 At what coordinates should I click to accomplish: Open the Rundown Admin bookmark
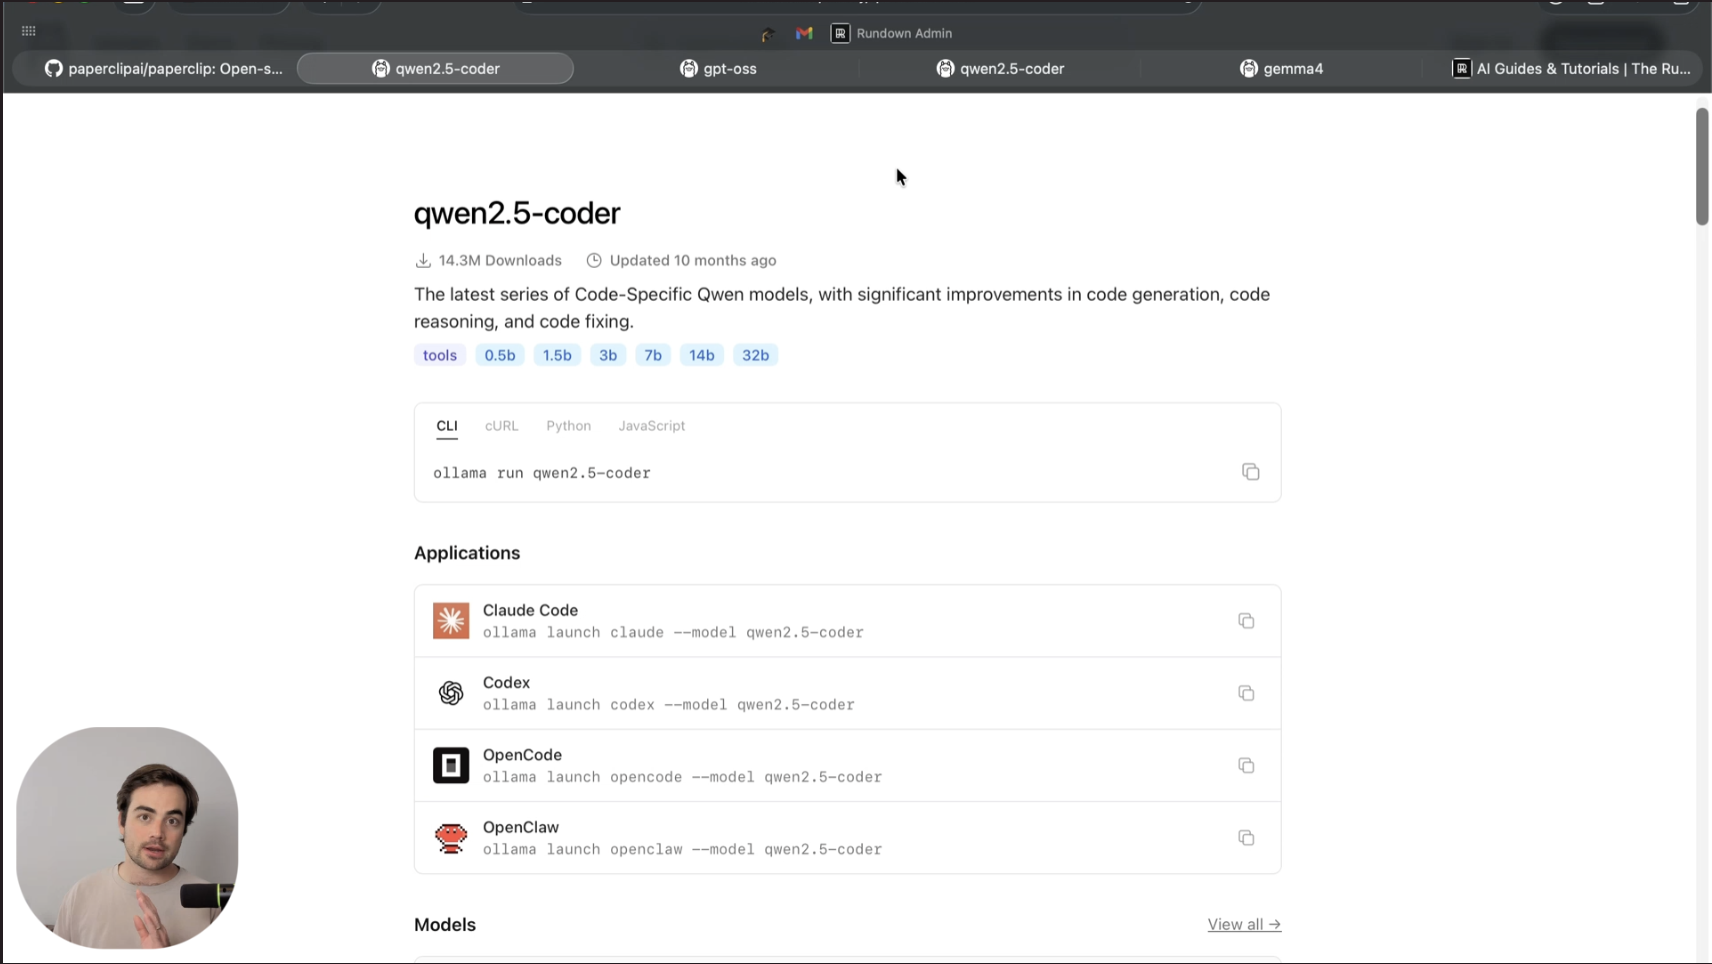click(x=892, y=32)
